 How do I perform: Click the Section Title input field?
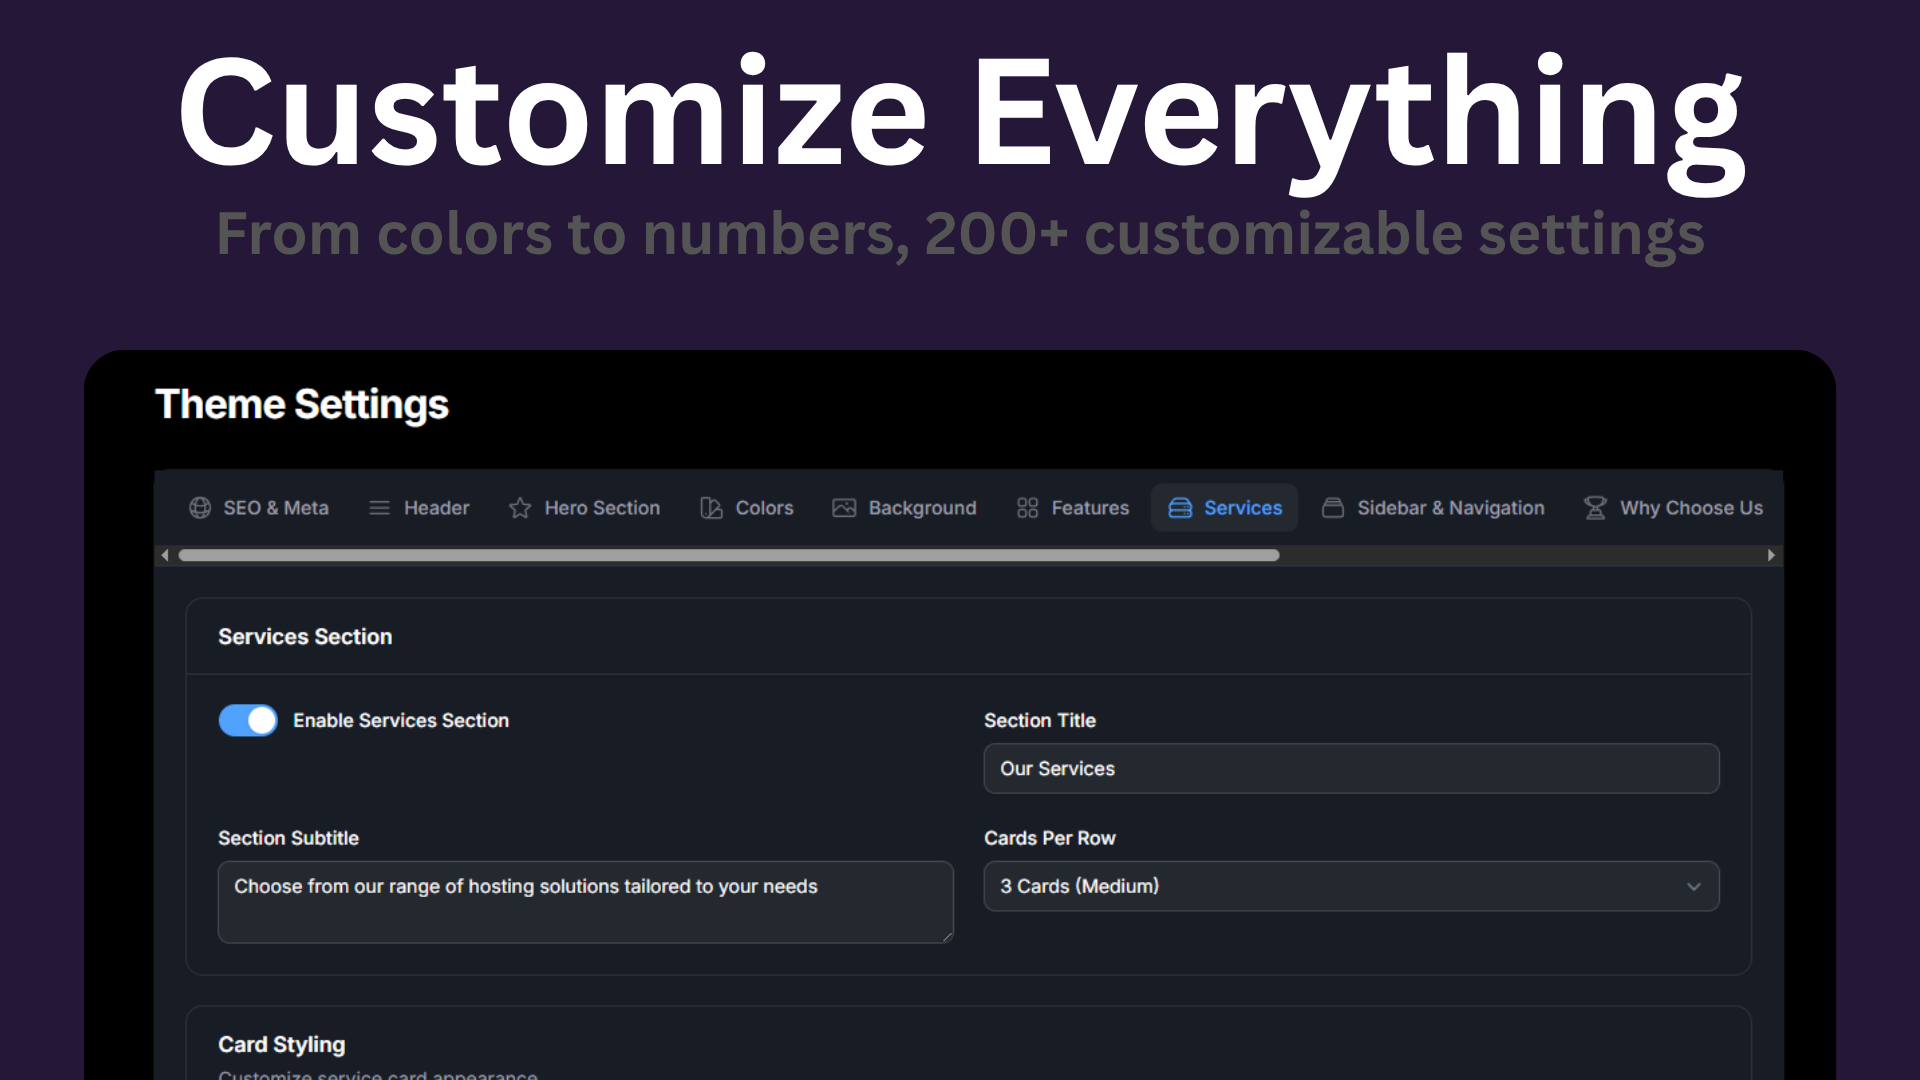point(1351,768)
